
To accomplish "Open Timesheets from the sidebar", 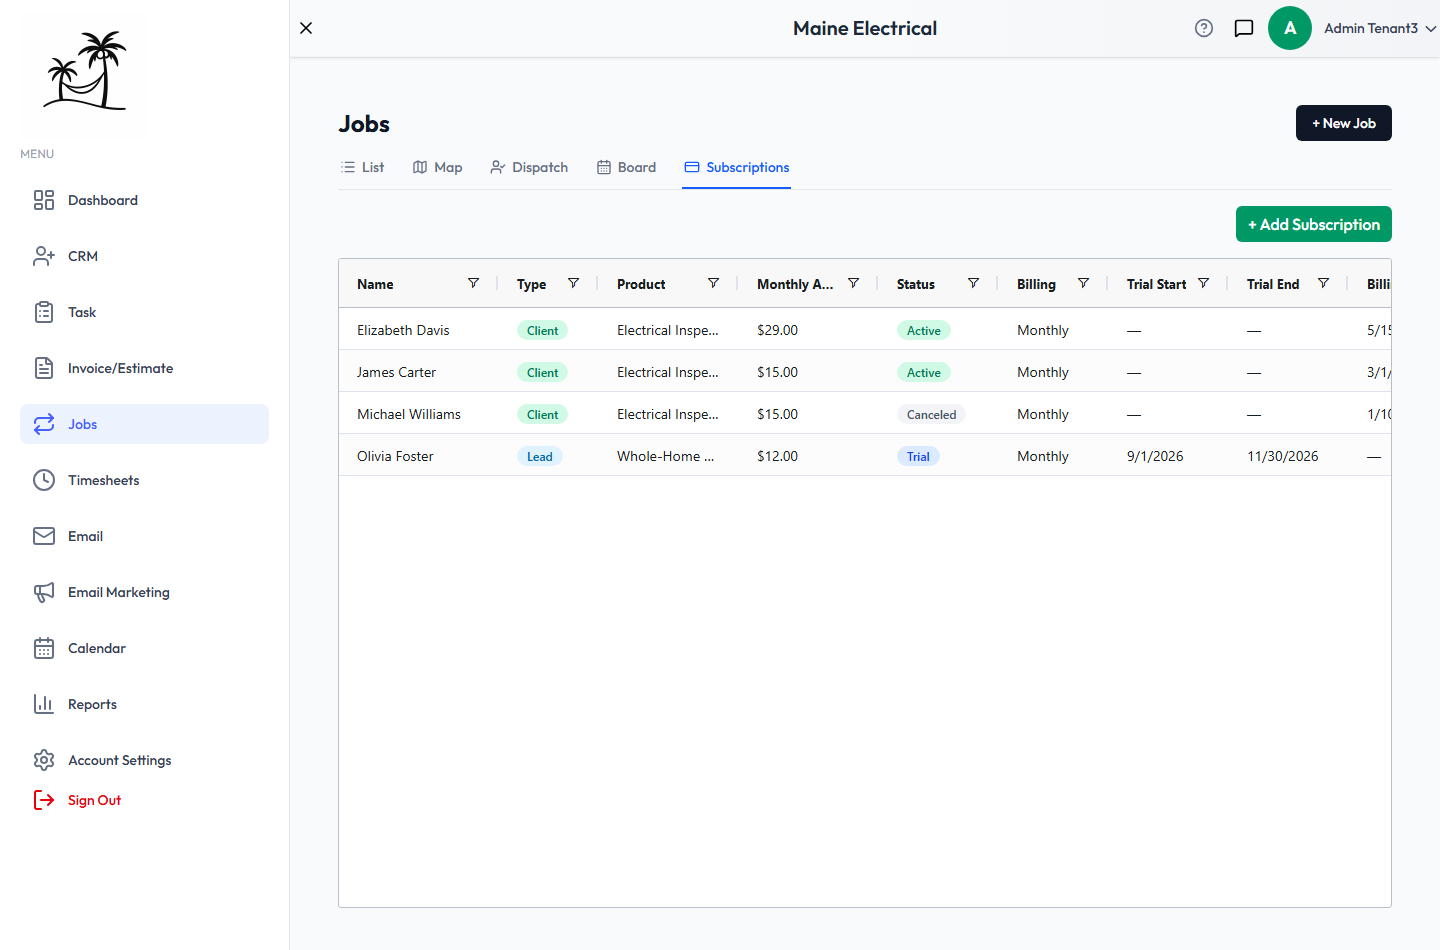I will (x=144, y=480).
